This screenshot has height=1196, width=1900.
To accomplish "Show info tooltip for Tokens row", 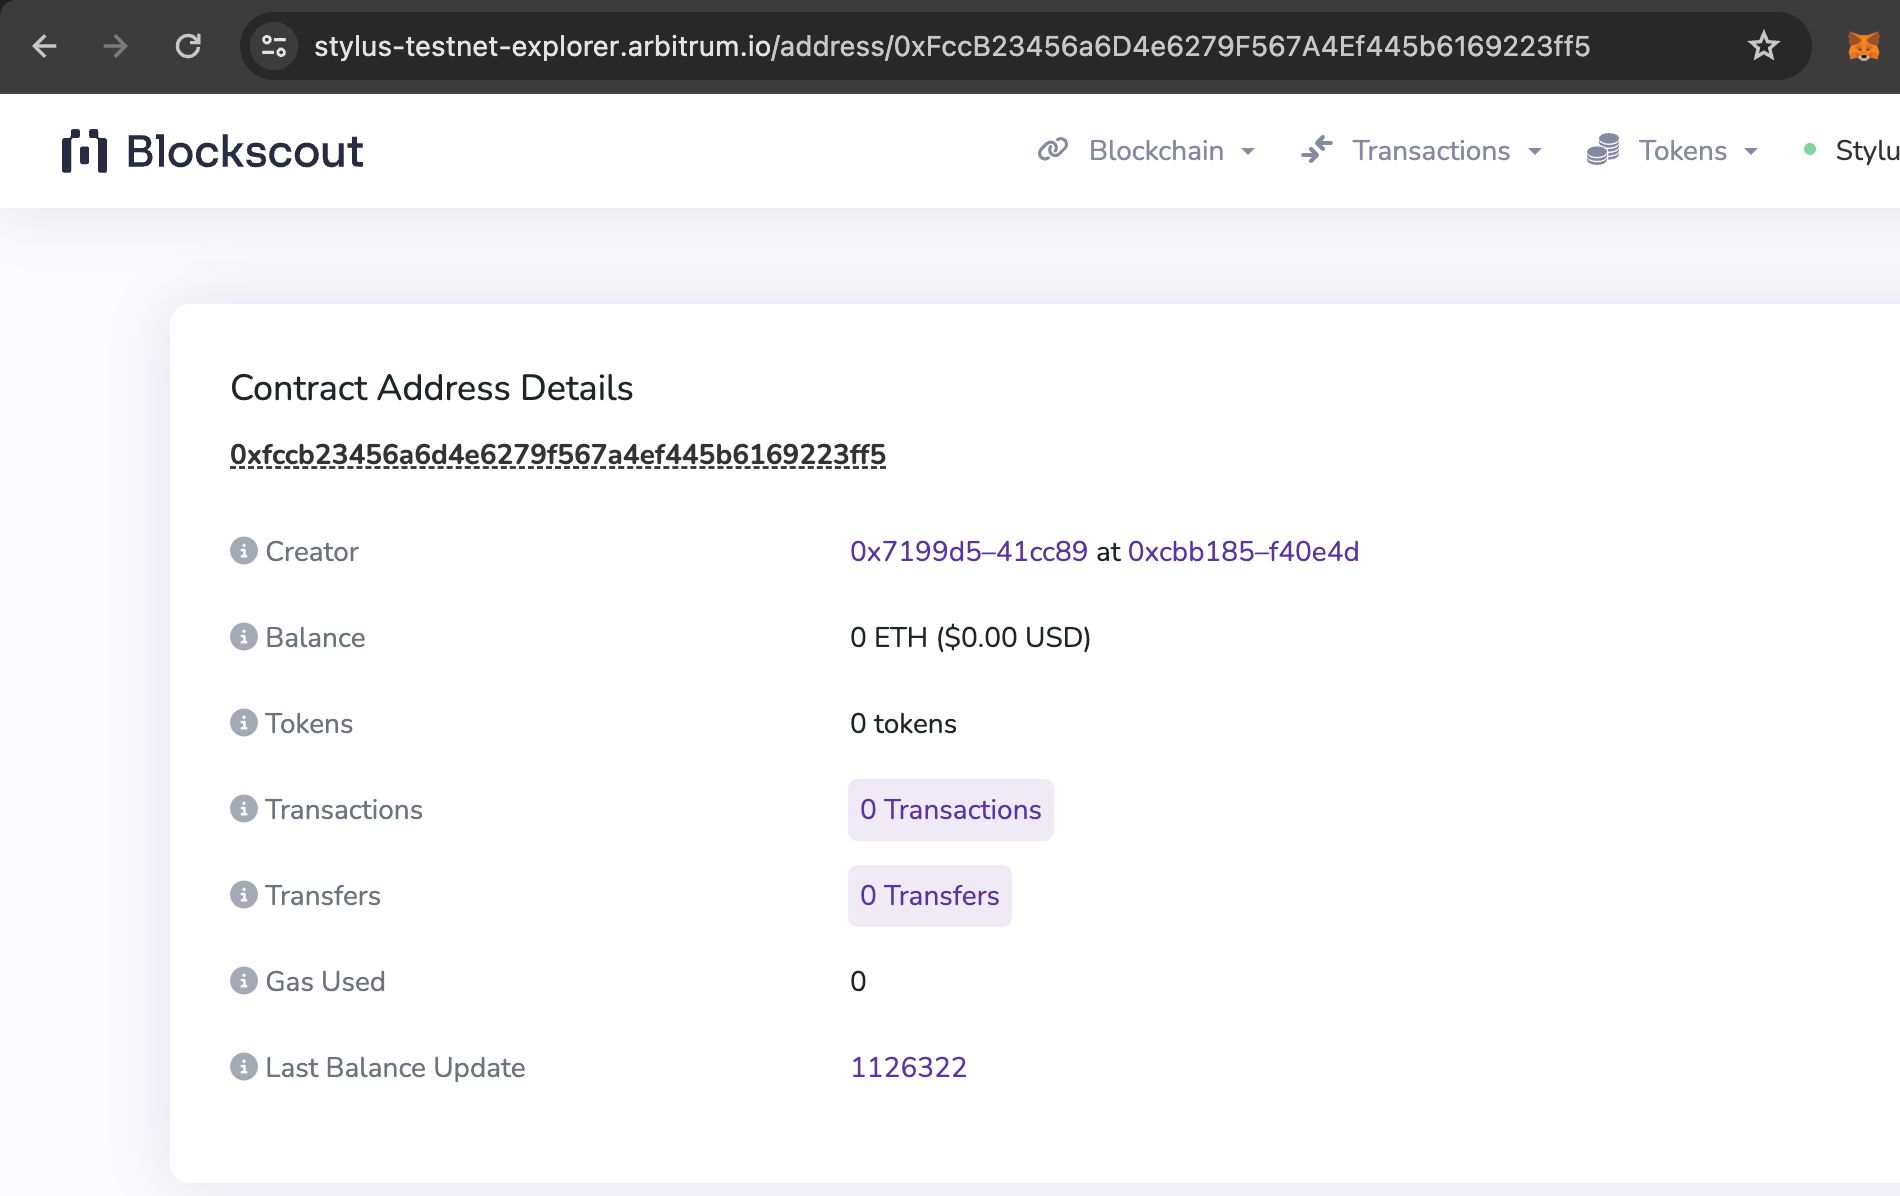I will [243, 723].
